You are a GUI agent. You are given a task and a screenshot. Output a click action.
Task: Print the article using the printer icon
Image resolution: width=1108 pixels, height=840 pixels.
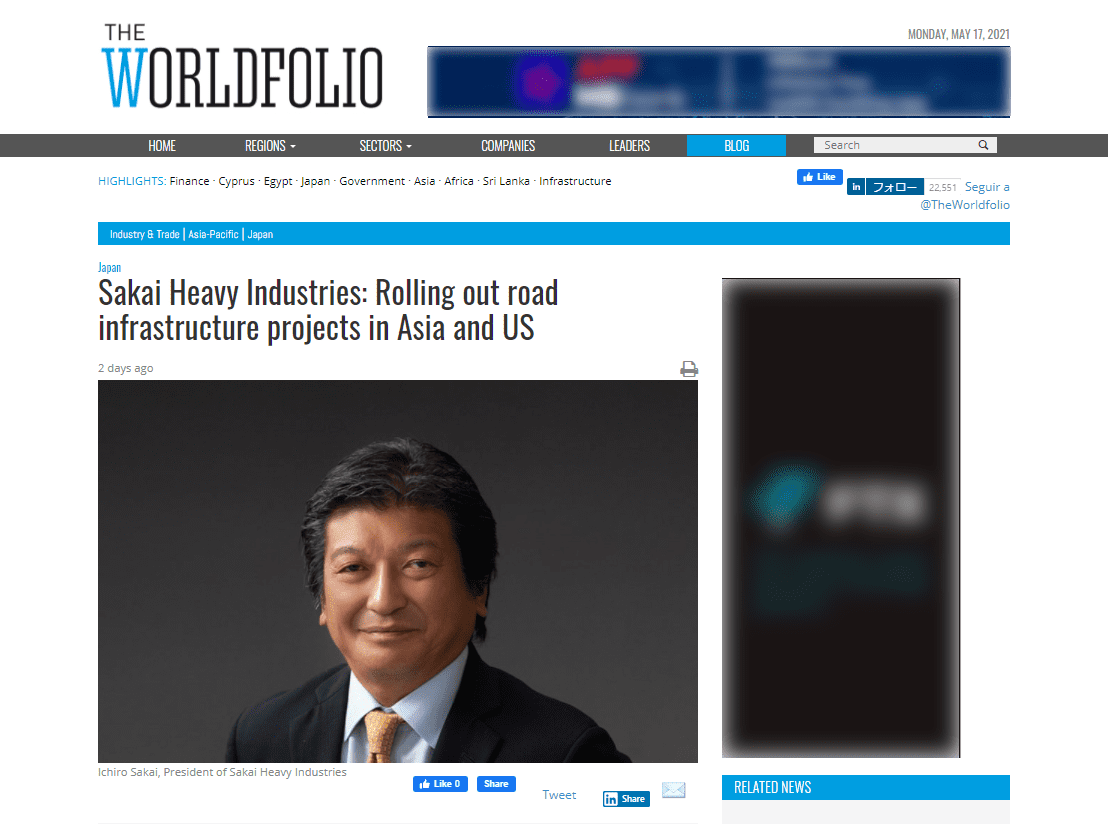pyautogui.click(x=689, y=369)
